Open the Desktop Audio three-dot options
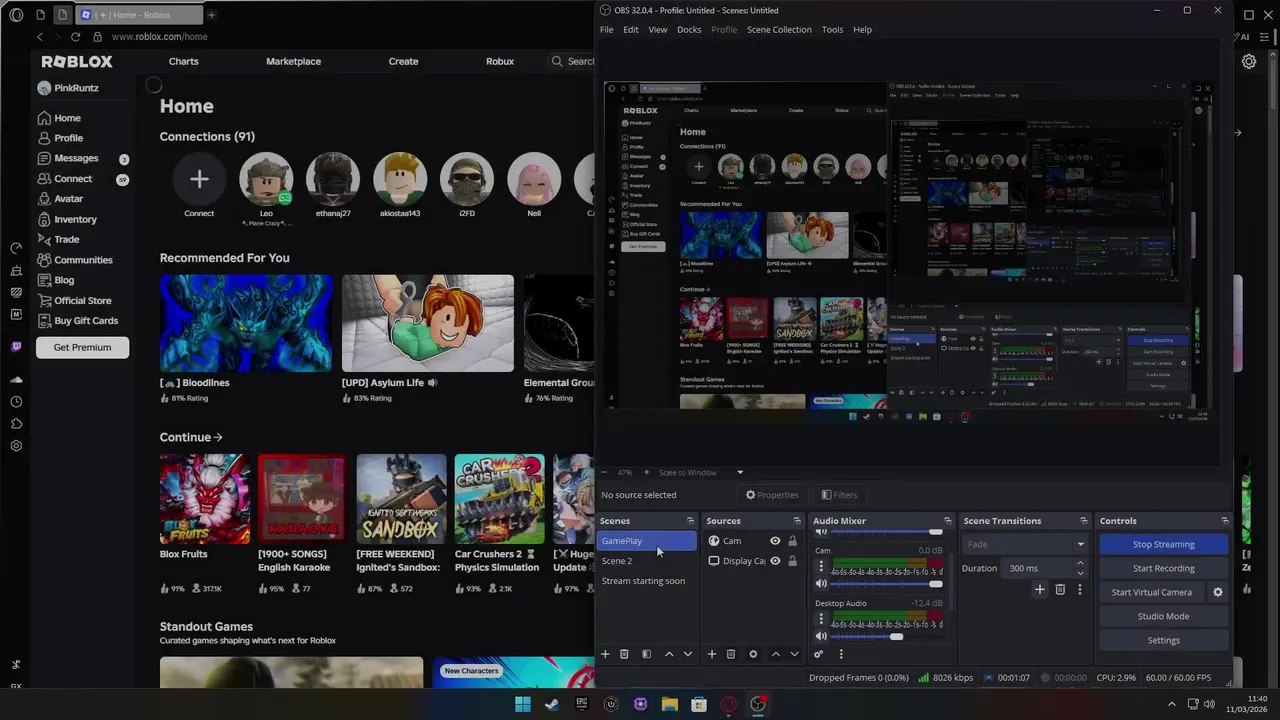This screenshot has width=1280, height=720. point(821,619)
